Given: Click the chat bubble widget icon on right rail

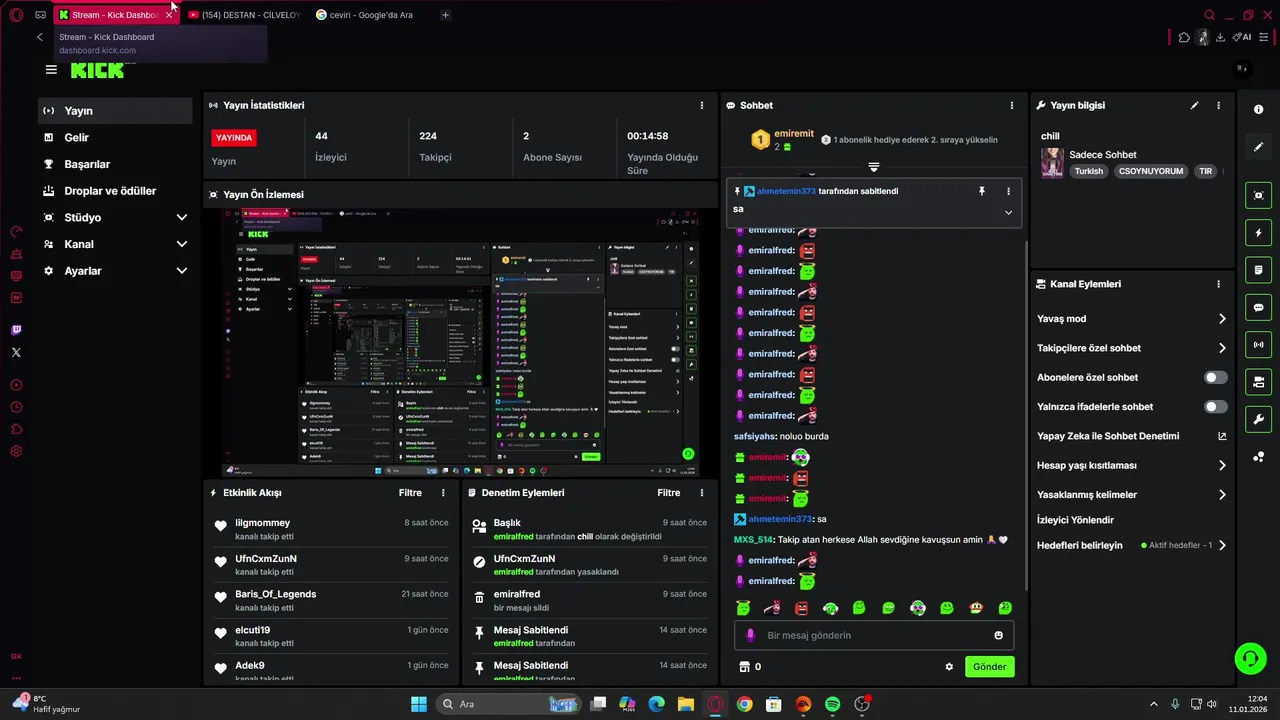Looking at the screenshot, I should point(1259,307).
